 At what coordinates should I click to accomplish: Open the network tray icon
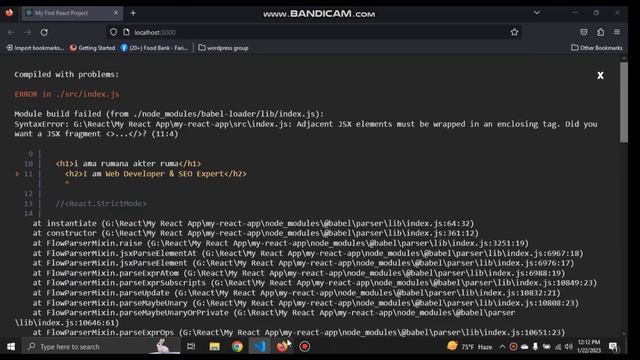pyautogui.click(x=558, y=347)
